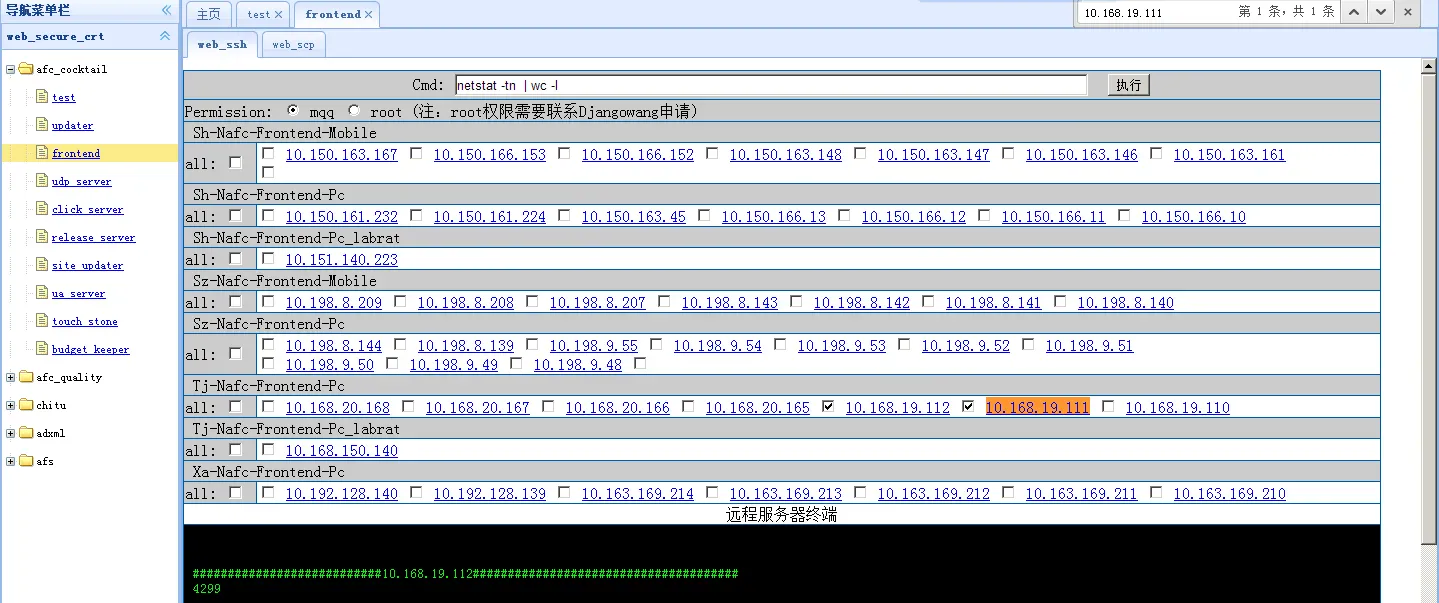Switch to the 主页 tab
The width and height of the screenshot is (1439, 603).
(x=208, y=15)
